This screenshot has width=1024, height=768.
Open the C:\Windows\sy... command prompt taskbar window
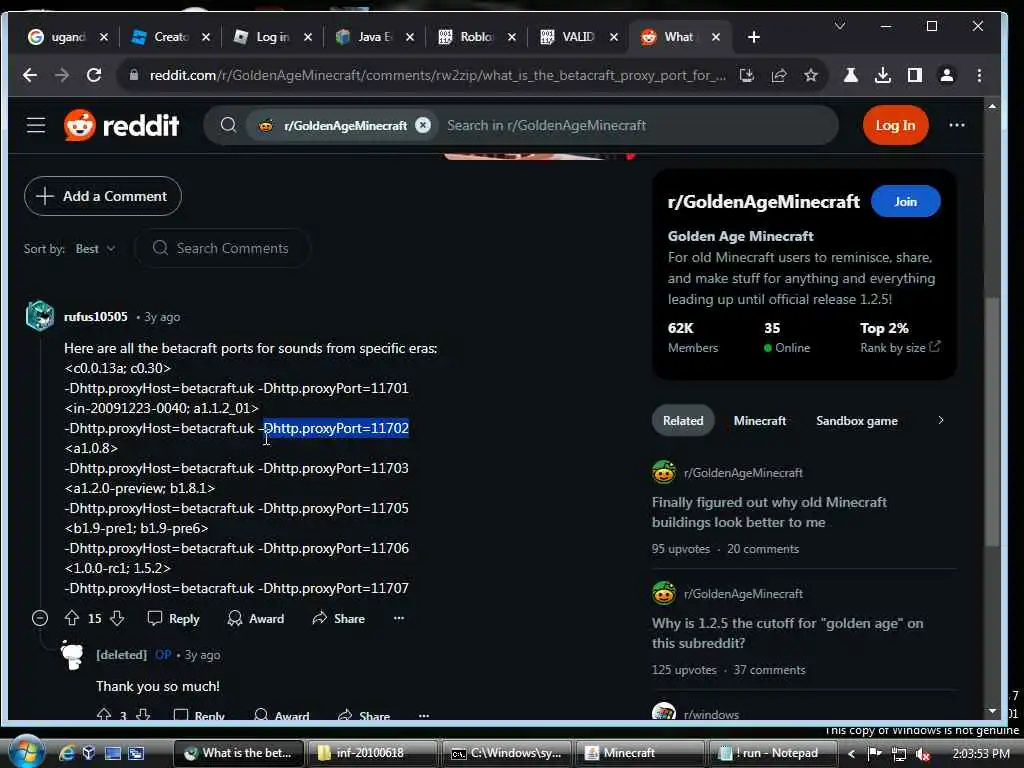(x=506, y=753)
